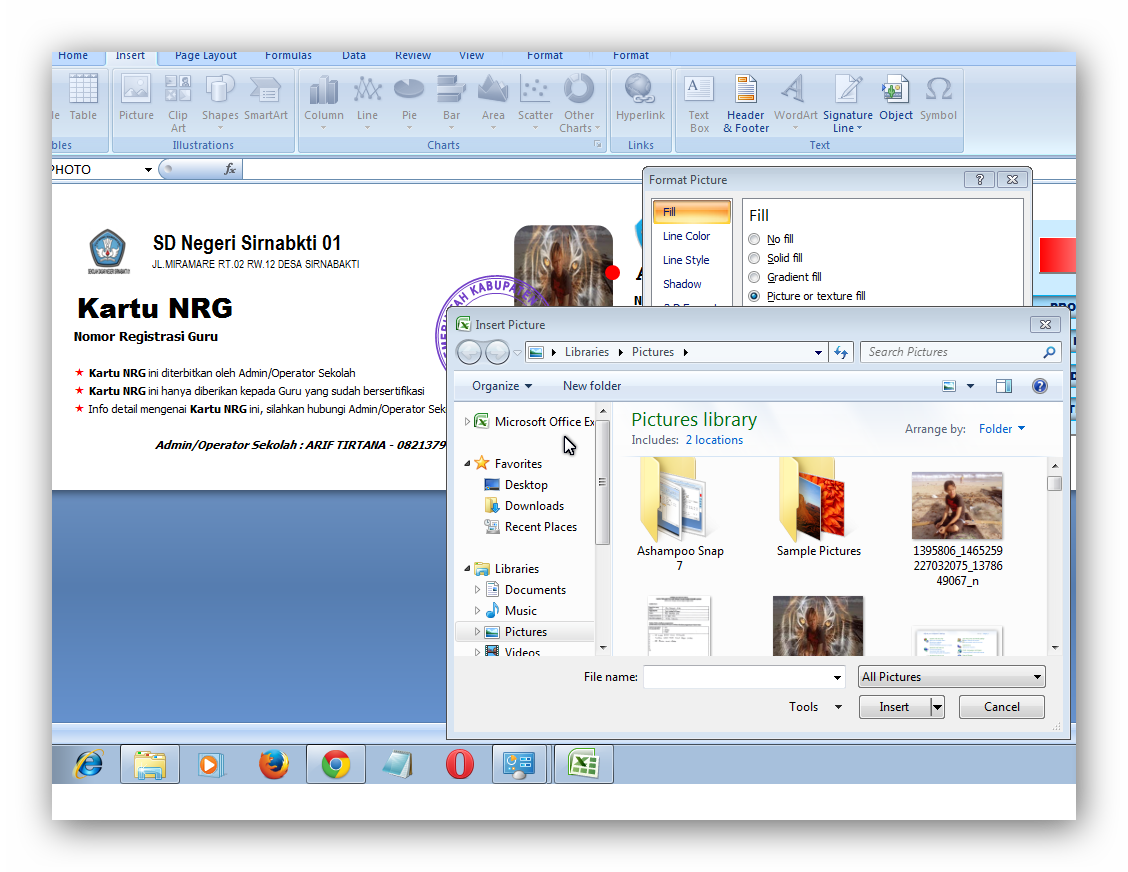Open the All Pictures file type dropdown

click(951, 676)
